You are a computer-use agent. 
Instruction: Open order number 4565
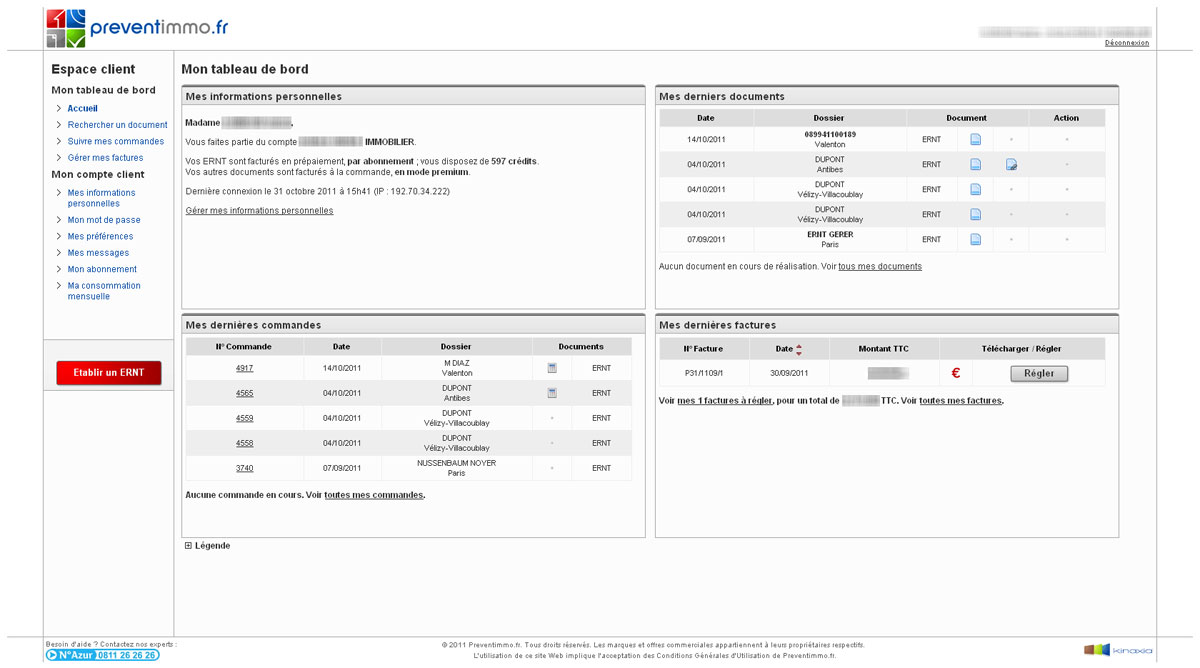point(245,393)
